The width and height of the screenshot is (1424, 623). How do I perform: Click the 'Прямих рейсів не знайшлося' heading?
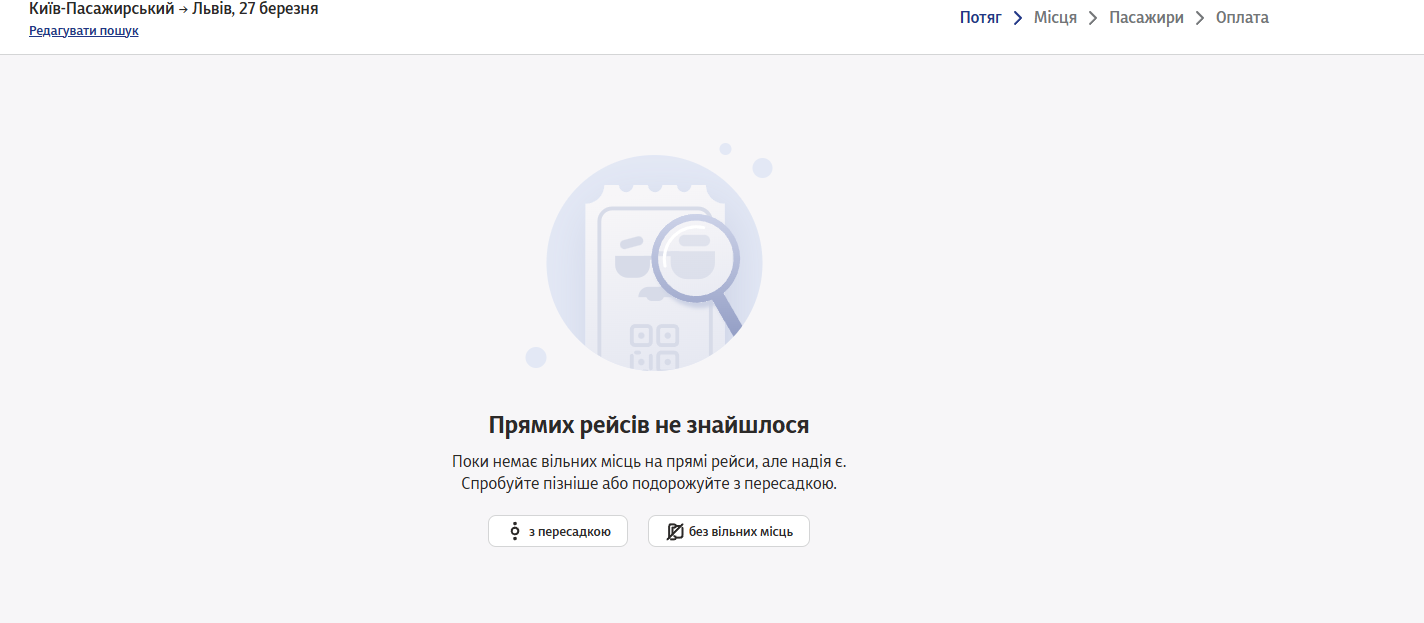[649, 425]
